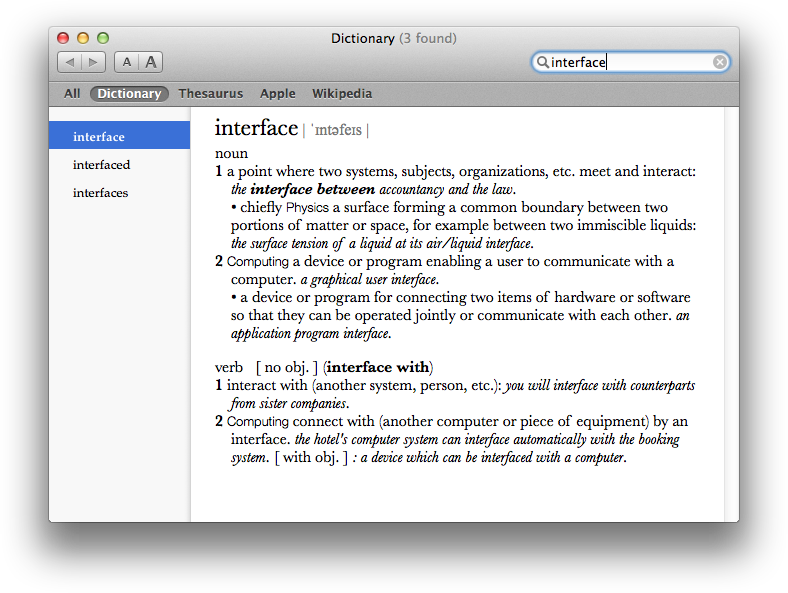Go forward with the right arrow button
788x593 pixels.
tap(93, 62)
